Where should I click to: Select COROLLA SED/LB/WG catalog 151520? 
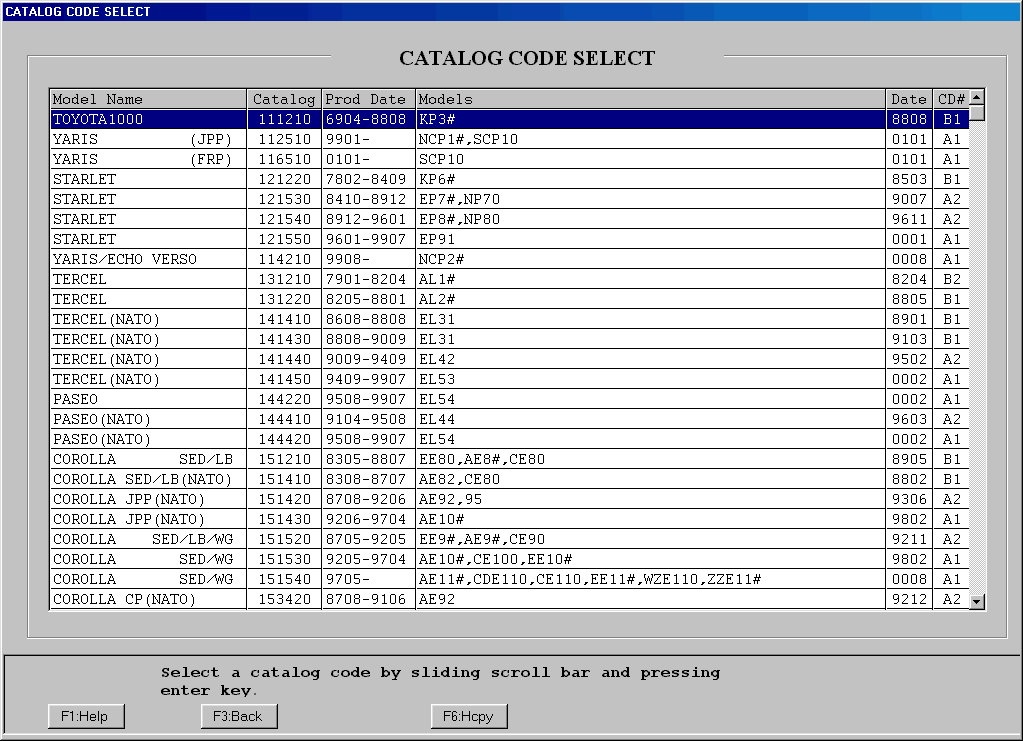[510, 539]
